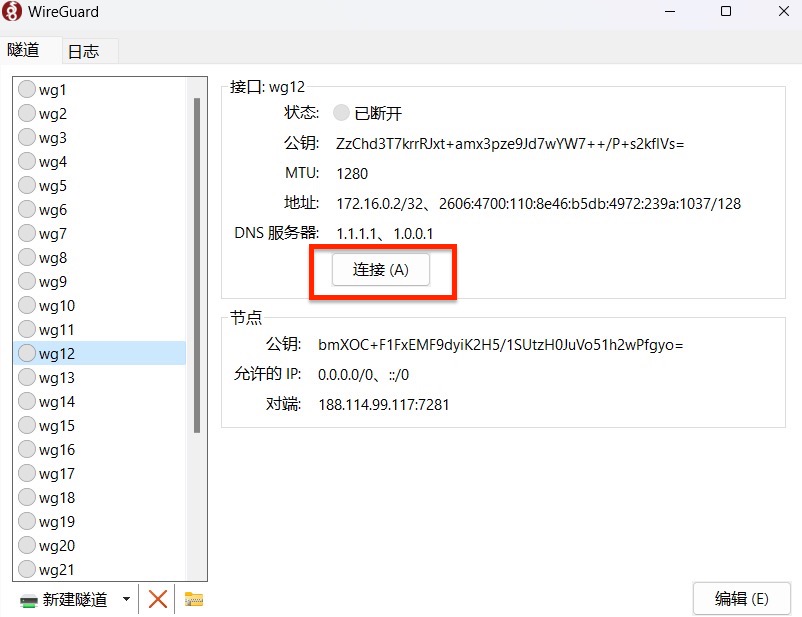Choose tunnel wg15 from the list
This screenshot has height=617, width=802.
pos(57,426)
